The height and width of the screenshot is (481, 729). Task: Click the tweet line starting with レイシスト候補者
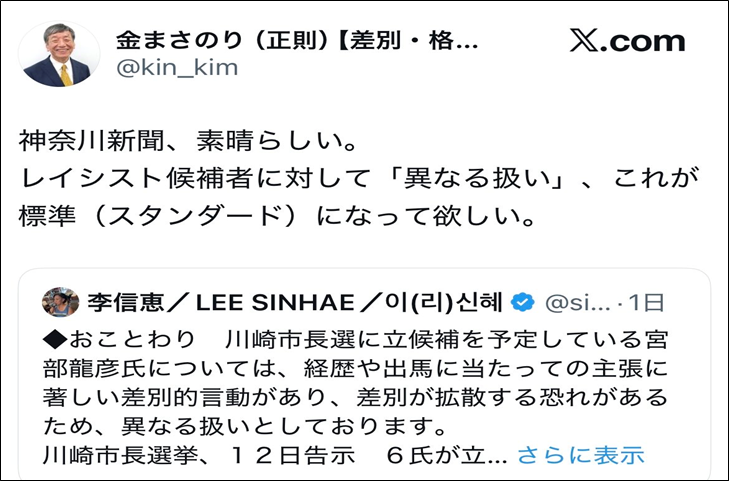[x=359, y=179]
